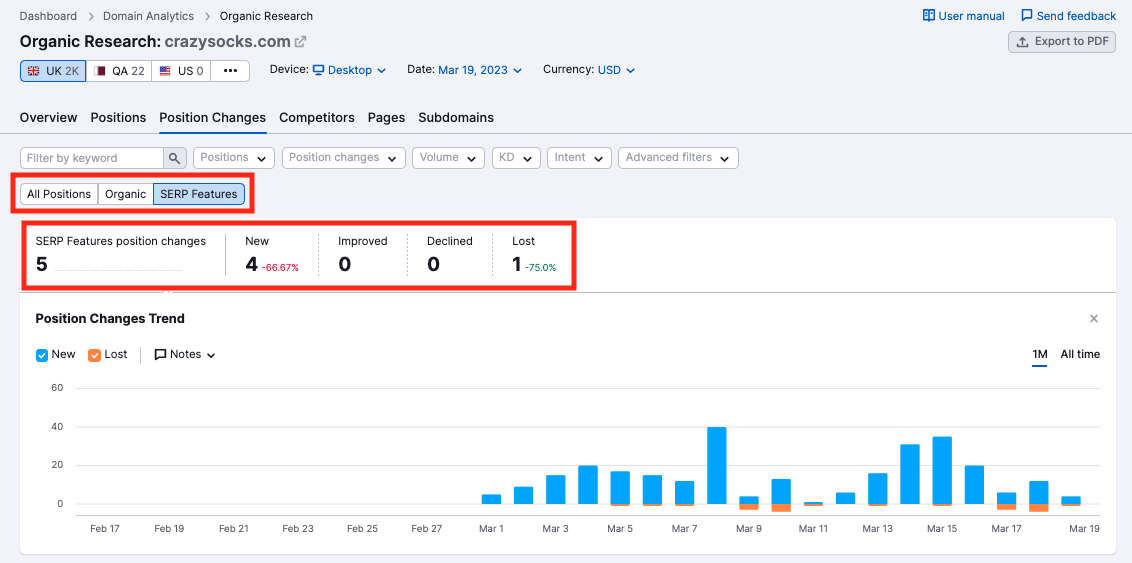1132x563 pixels.
Task: Go to Domain Analytics breadcrumb
Action: (x=149, y=16)
